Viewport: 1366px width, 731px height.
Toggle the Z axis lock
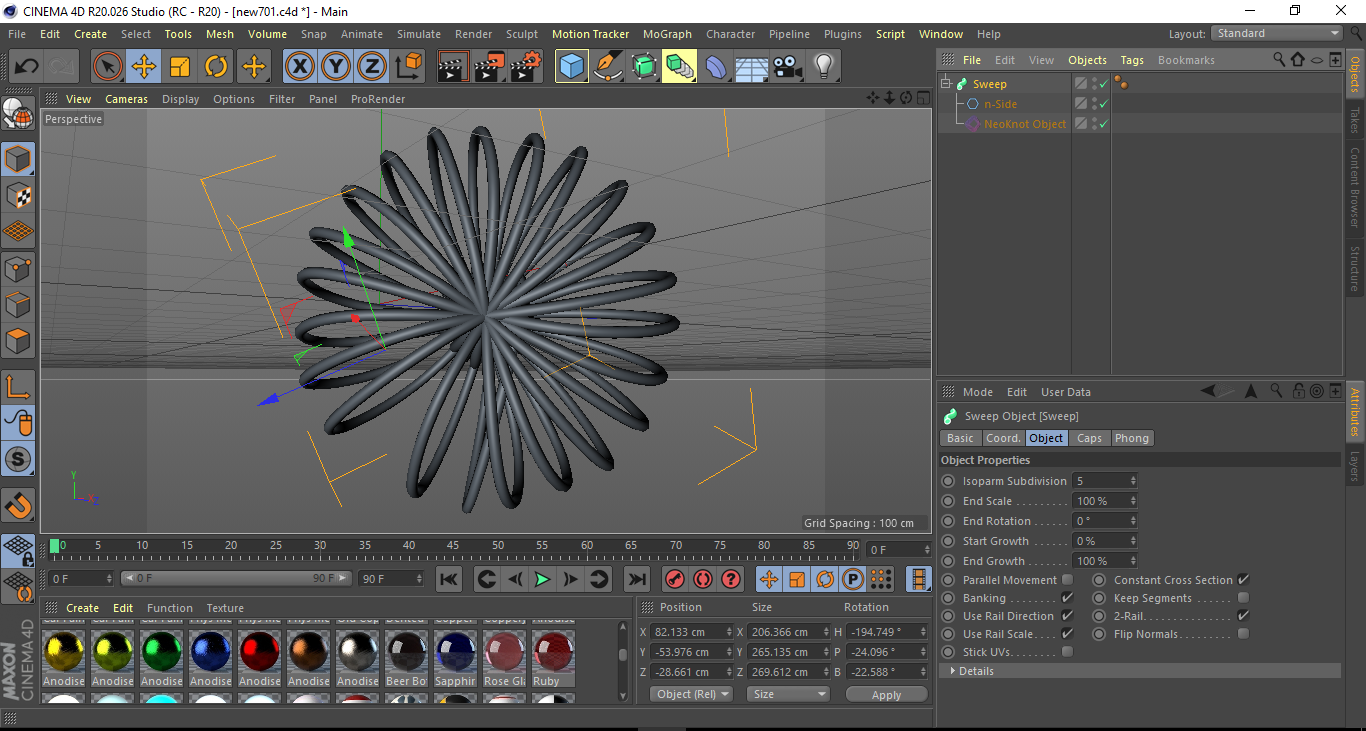click(x=371, y=67)
